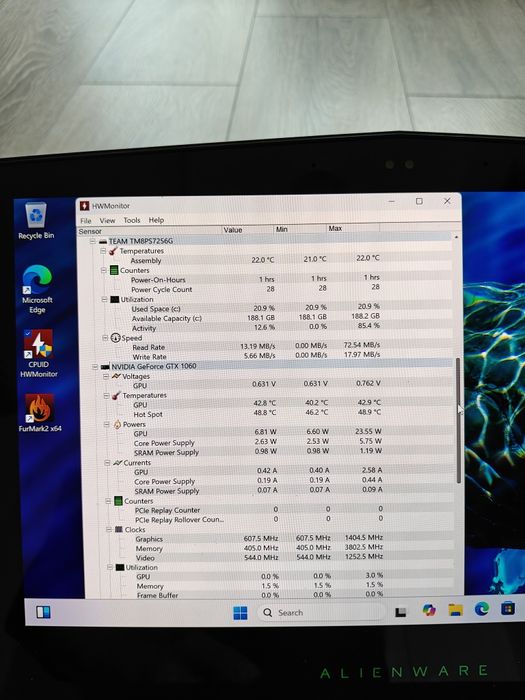525x700 pixels.
Task: Collapse the Currents group under the GPU
Action: point(107,463)
